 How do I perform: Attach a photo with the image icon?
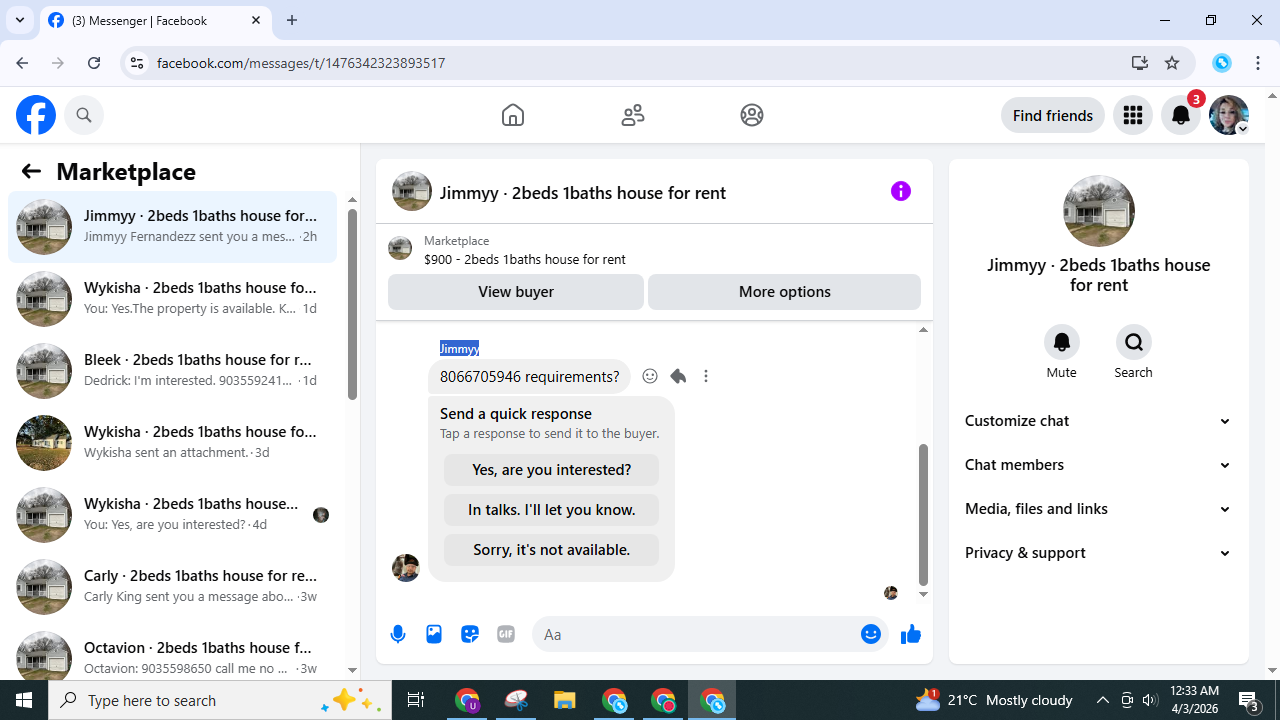pyautogui.click(x=434, y=634)
